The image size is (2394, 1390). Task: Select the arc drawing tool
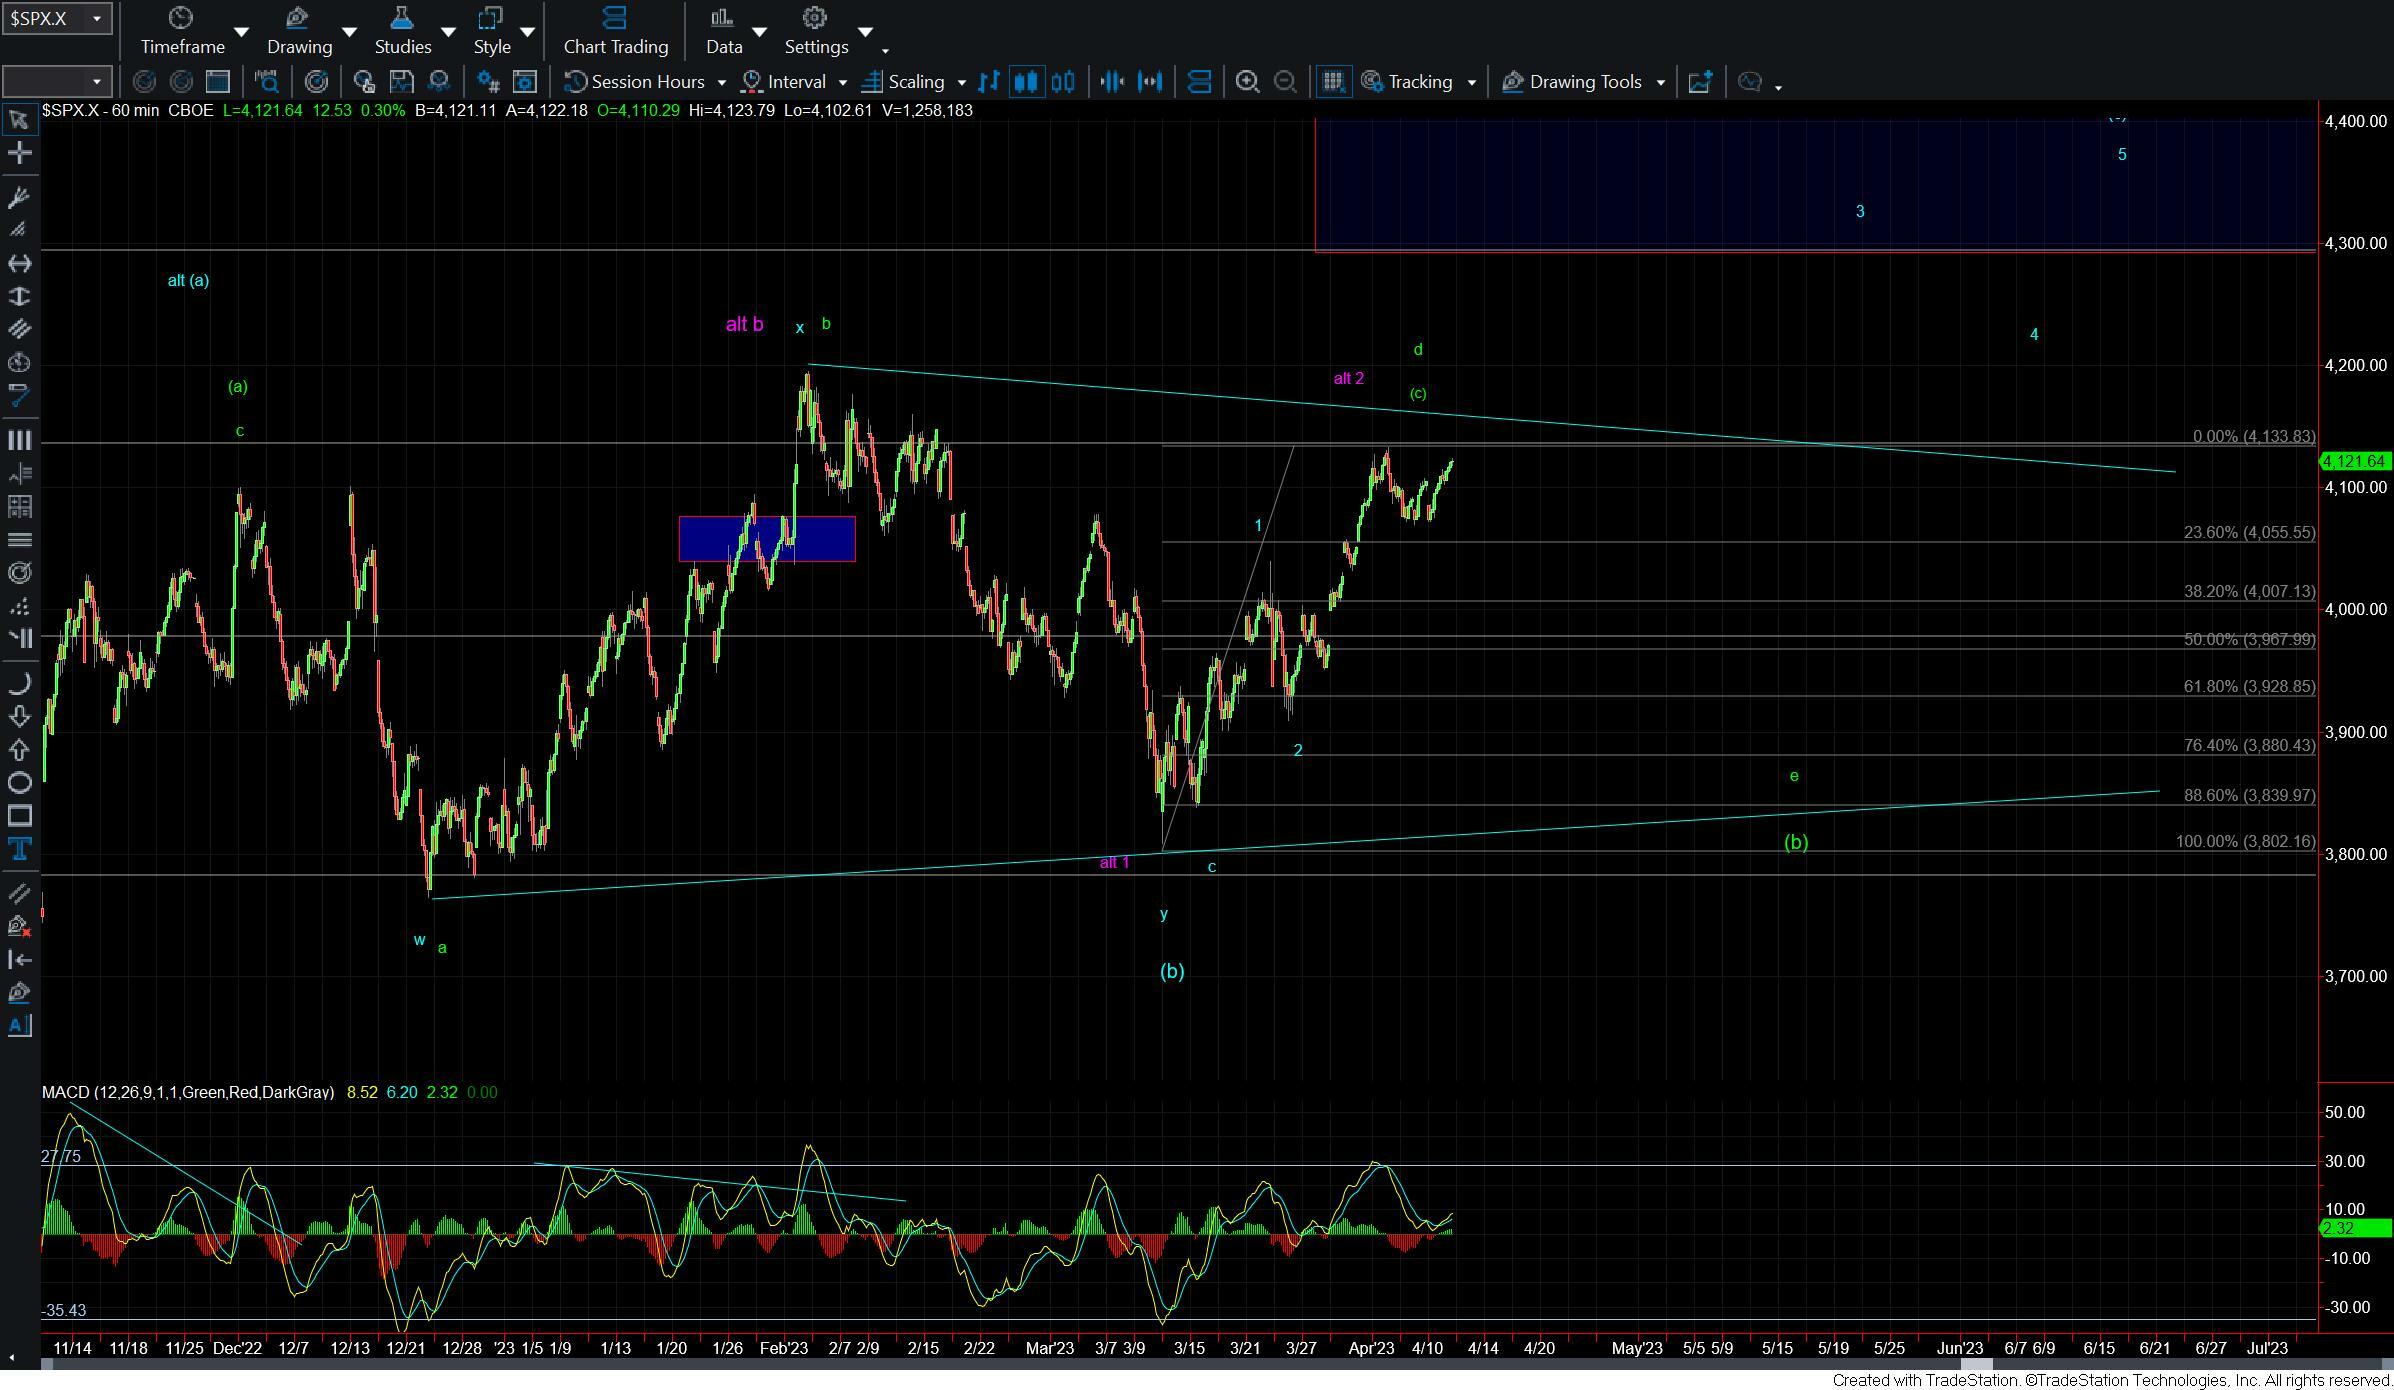click(x=19, y=683)
